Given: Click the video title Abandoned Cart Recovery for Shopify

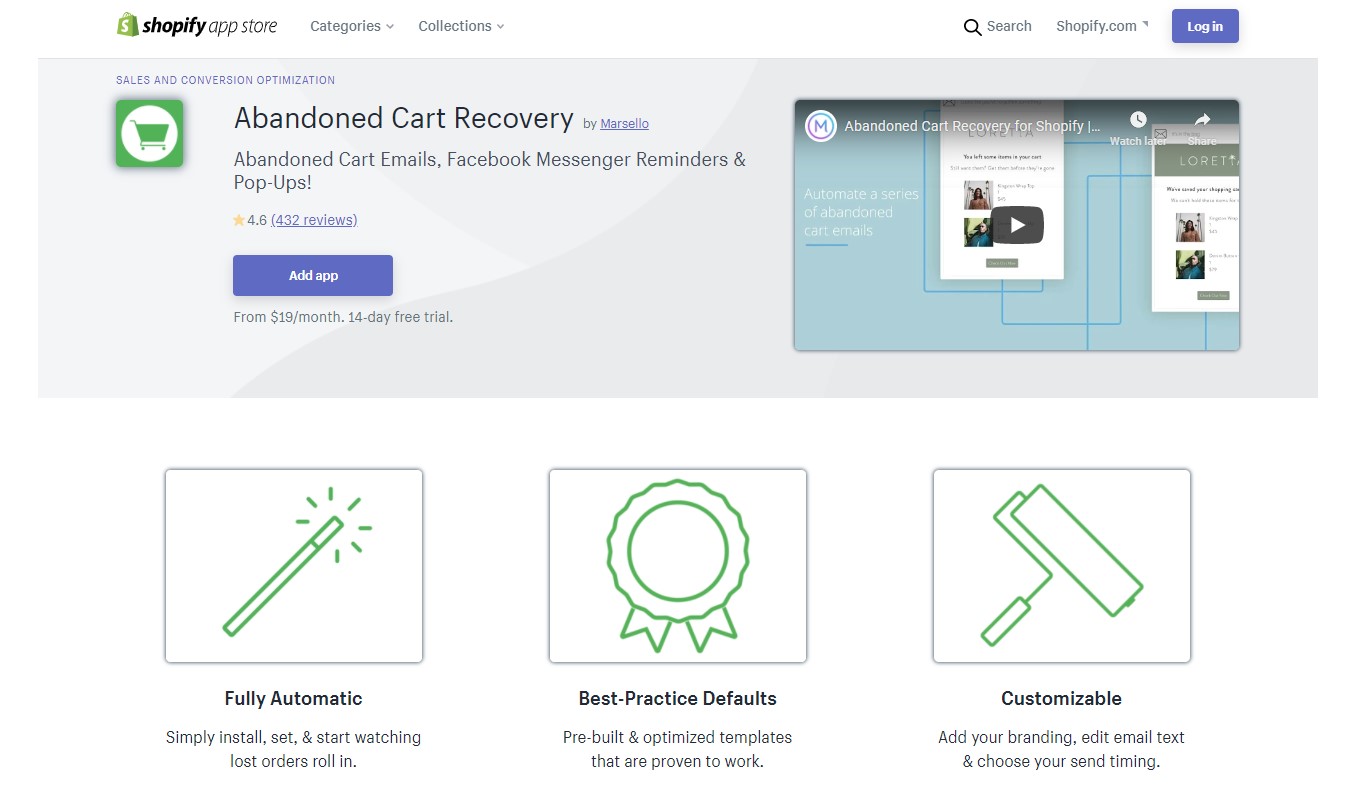Looking at the screenshot, I should pos(972,126).
